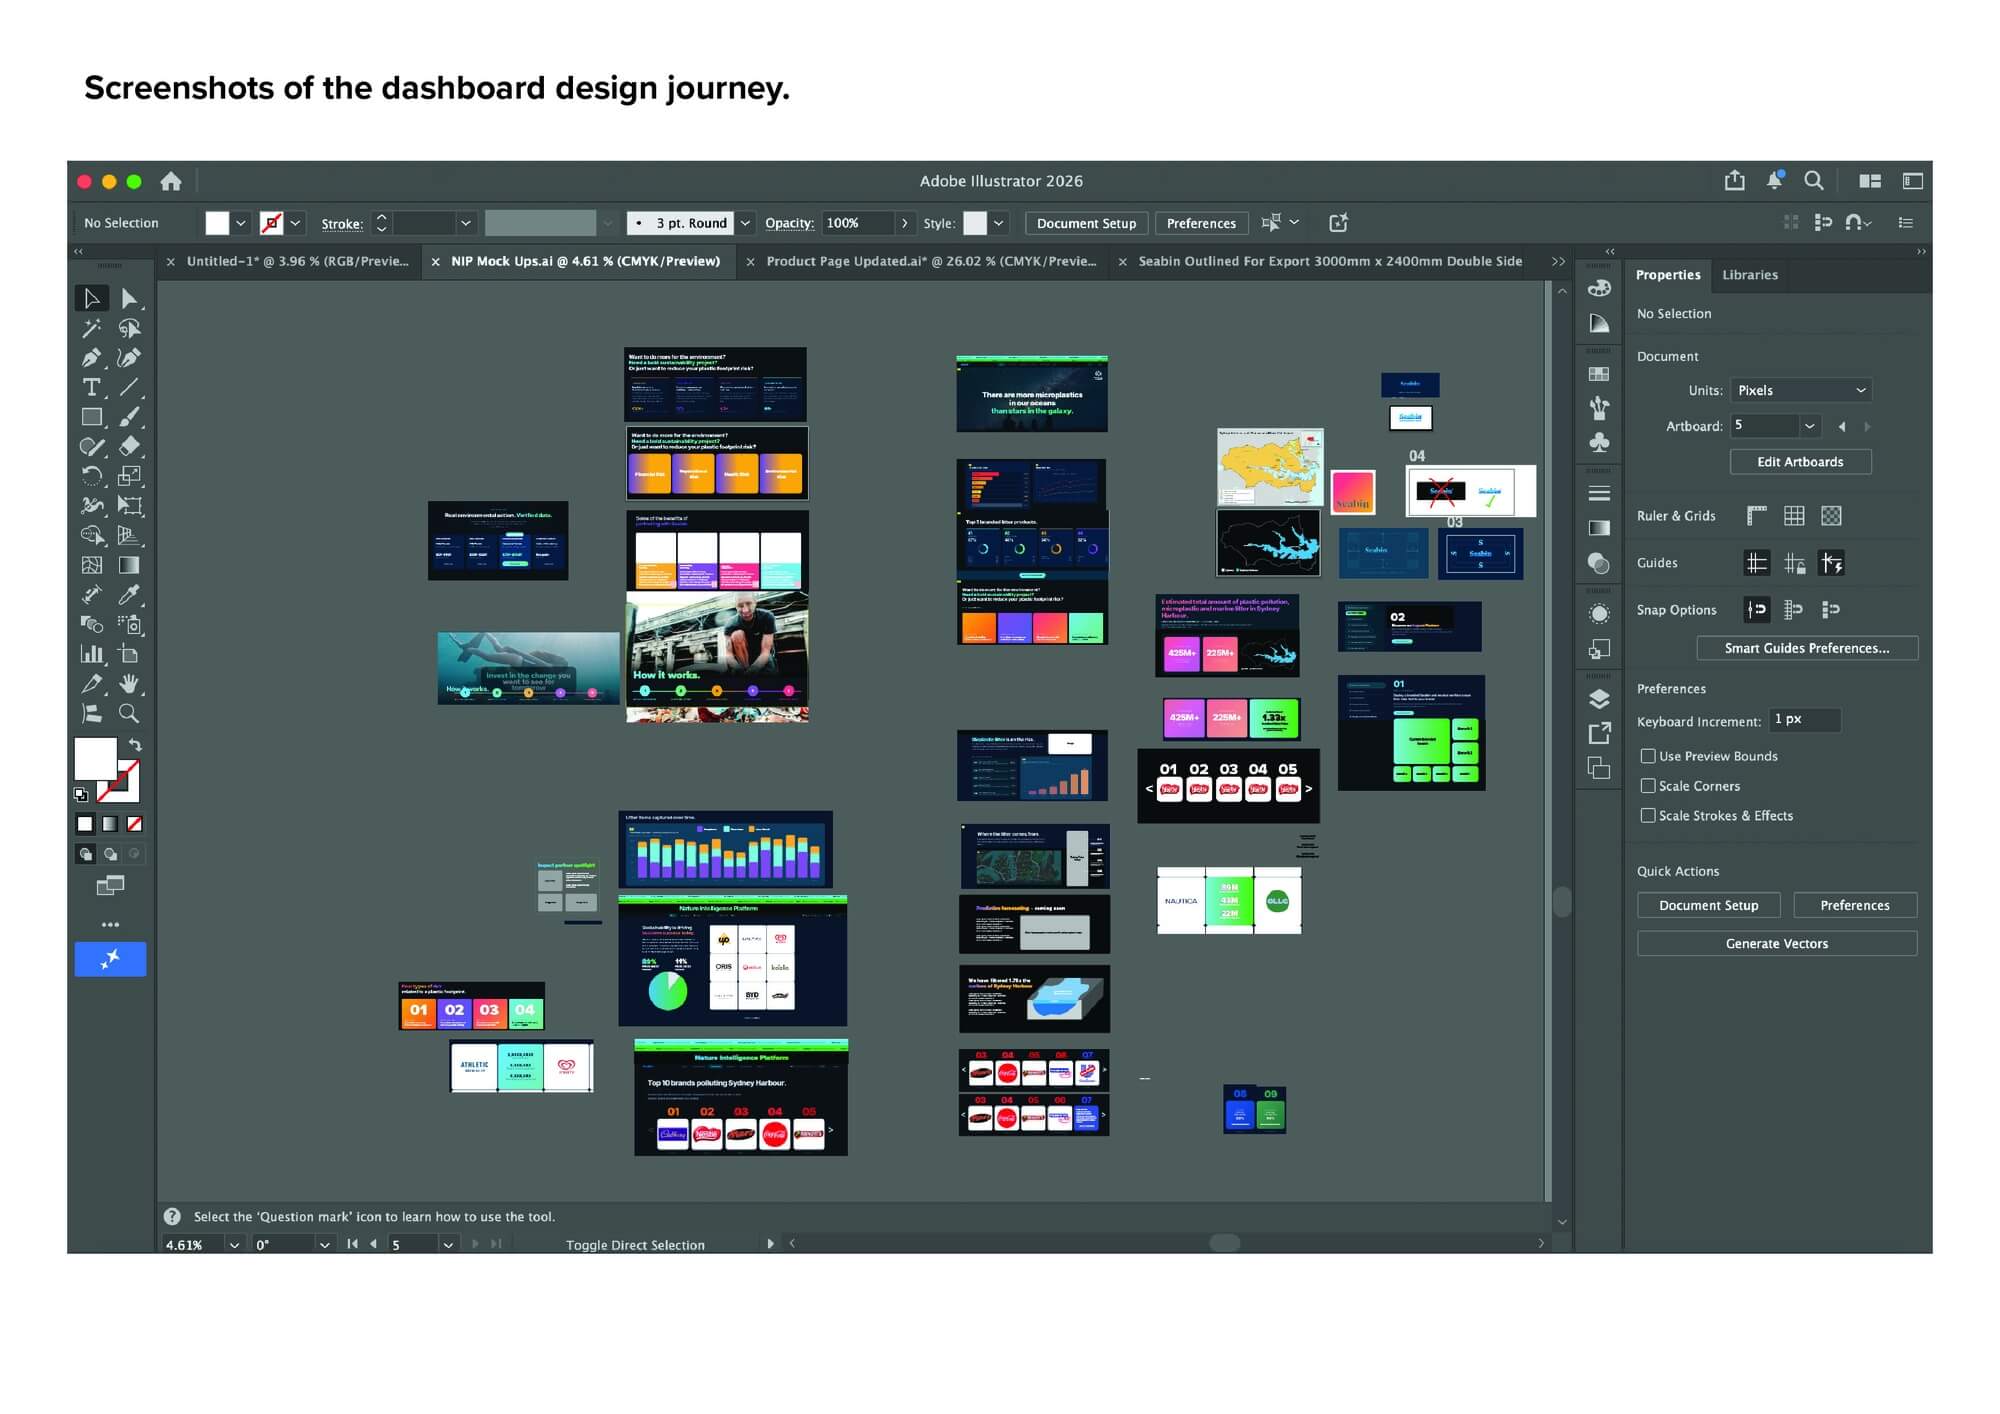Image resolution: width=2000 pixels, height=1414 pixels.
Task: Open the Share document icon
Action: 1735,180
